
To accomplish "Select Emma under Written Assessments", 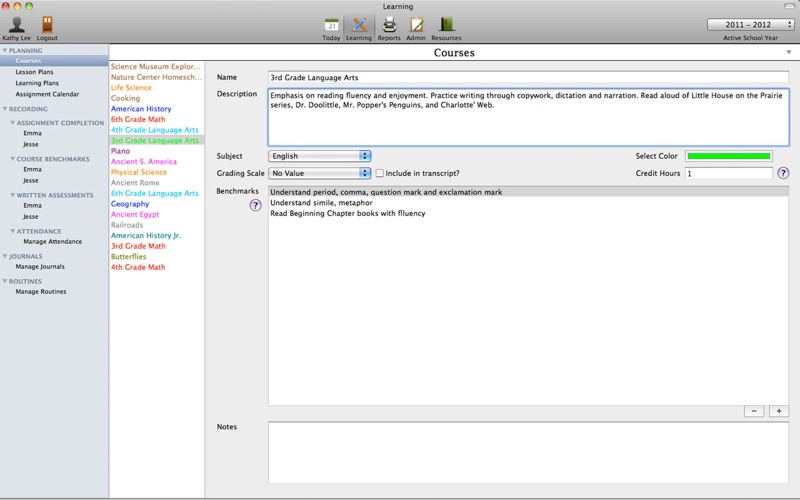I will coord(32,206).
